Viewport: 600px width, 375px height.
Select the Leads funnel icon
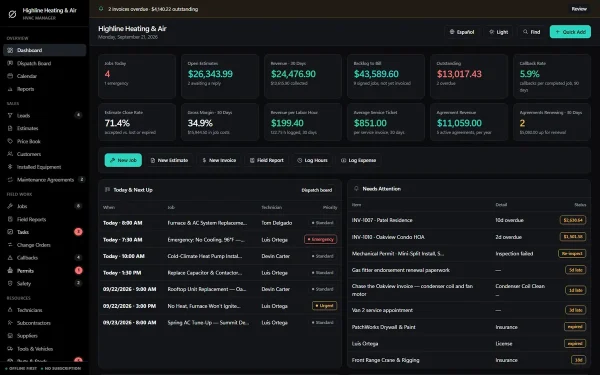[x=10, y=115]
